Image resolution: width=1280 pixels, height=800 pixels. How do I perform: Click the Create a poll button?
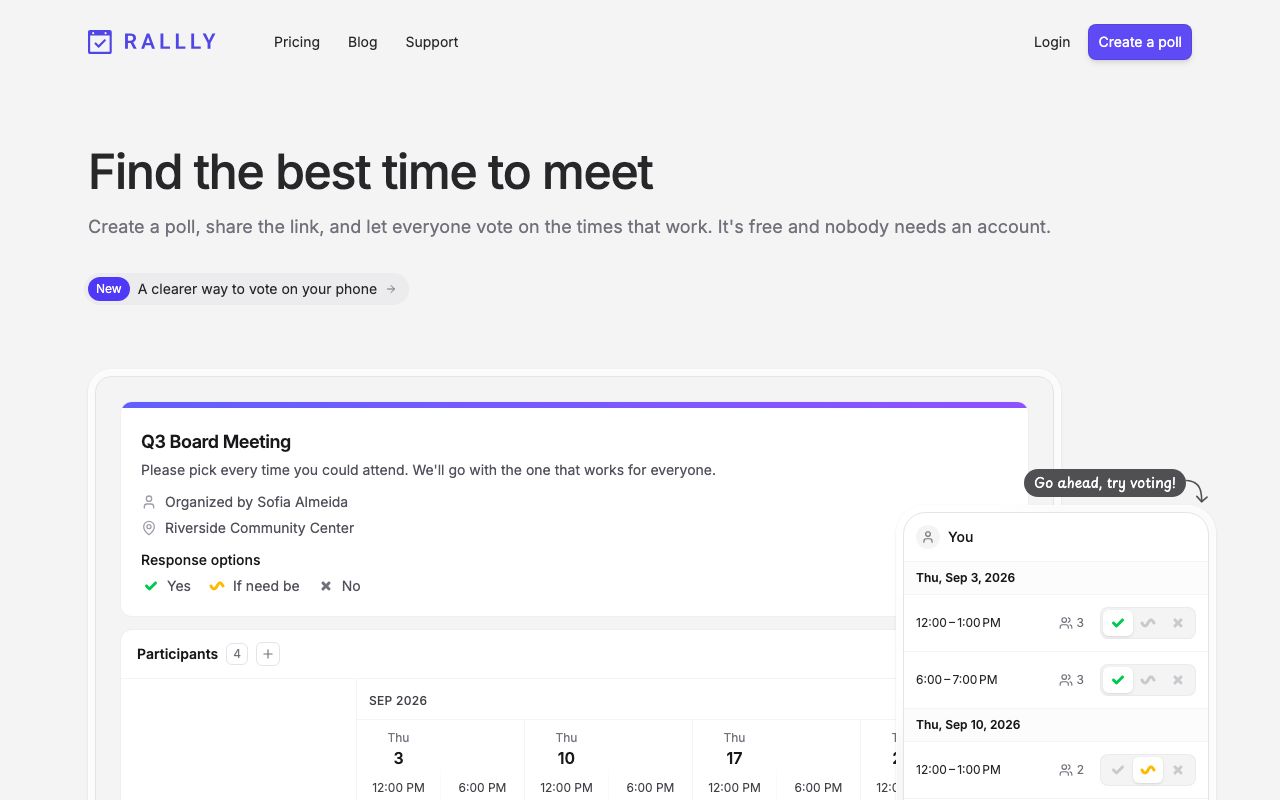[x=1140, y=42]
